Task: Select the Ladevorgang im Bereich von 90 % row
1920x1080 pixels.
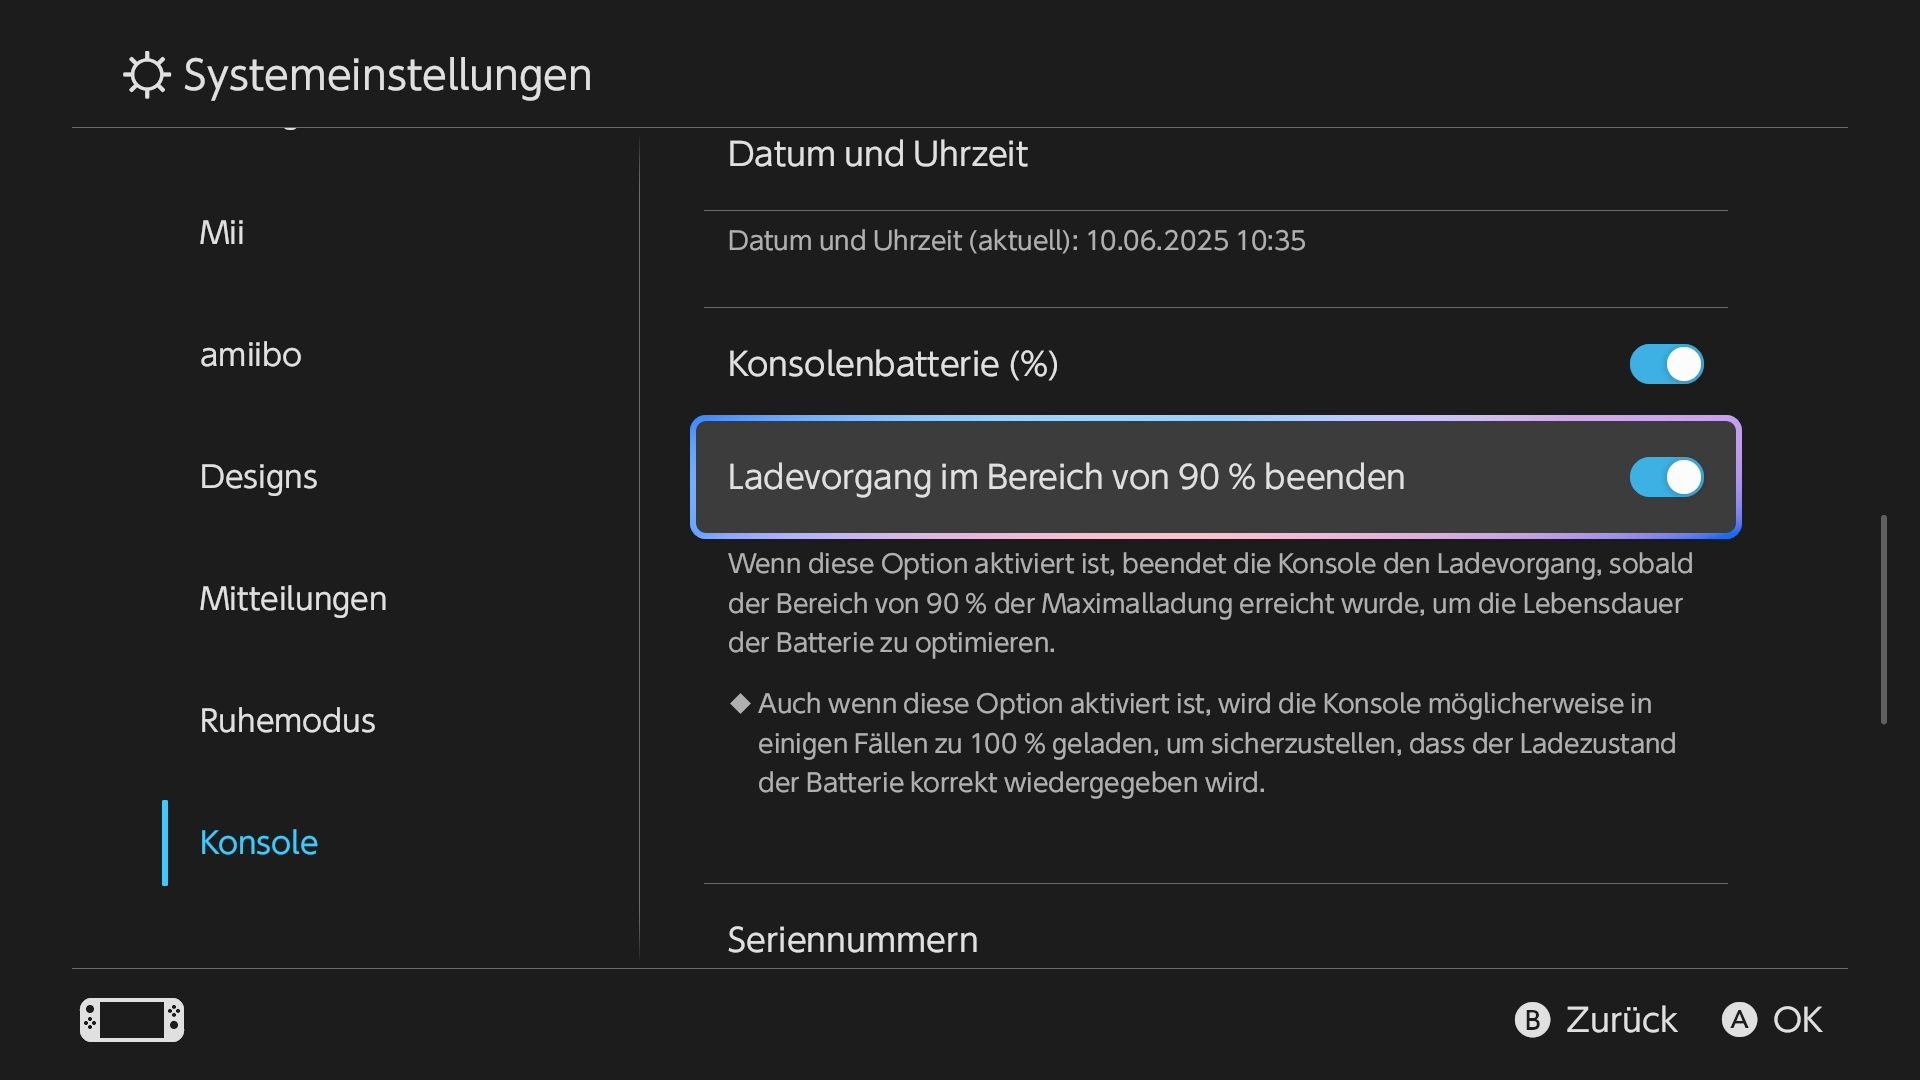Action: (1215, 477)
